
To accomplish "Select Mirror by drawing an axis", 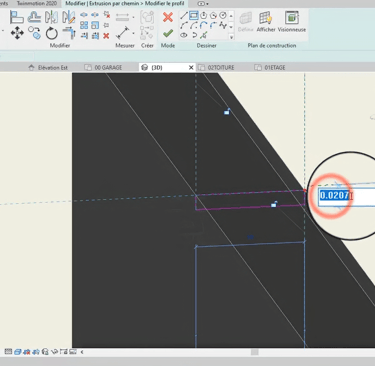I will coord(68,17).
